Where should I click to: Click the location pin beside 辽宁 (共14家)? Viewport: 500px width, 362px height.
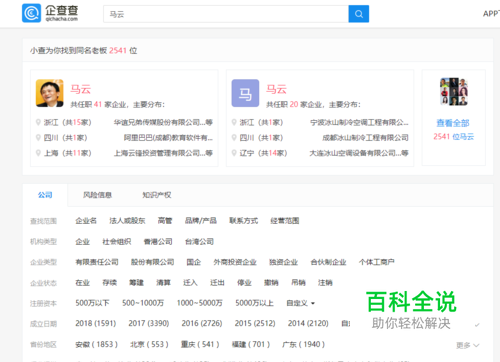click(x=234, y=153)
